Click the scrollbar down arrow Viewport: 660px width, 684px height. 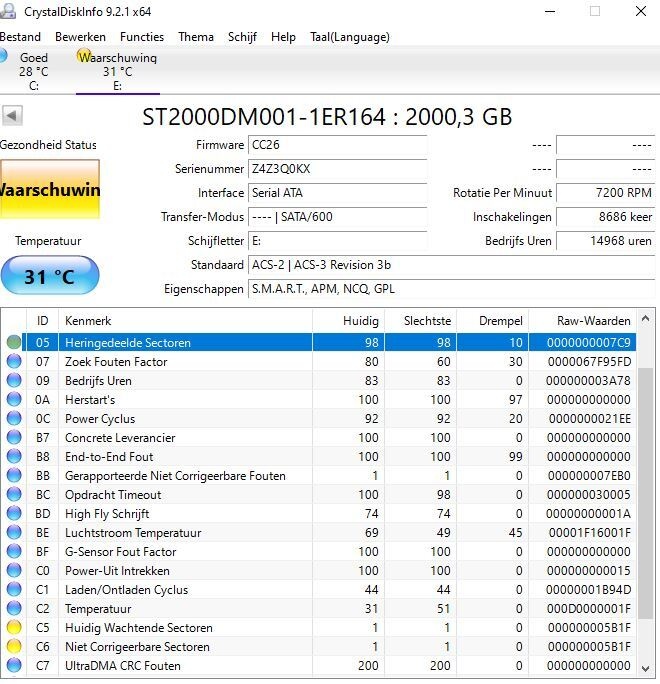coord(646,668)
